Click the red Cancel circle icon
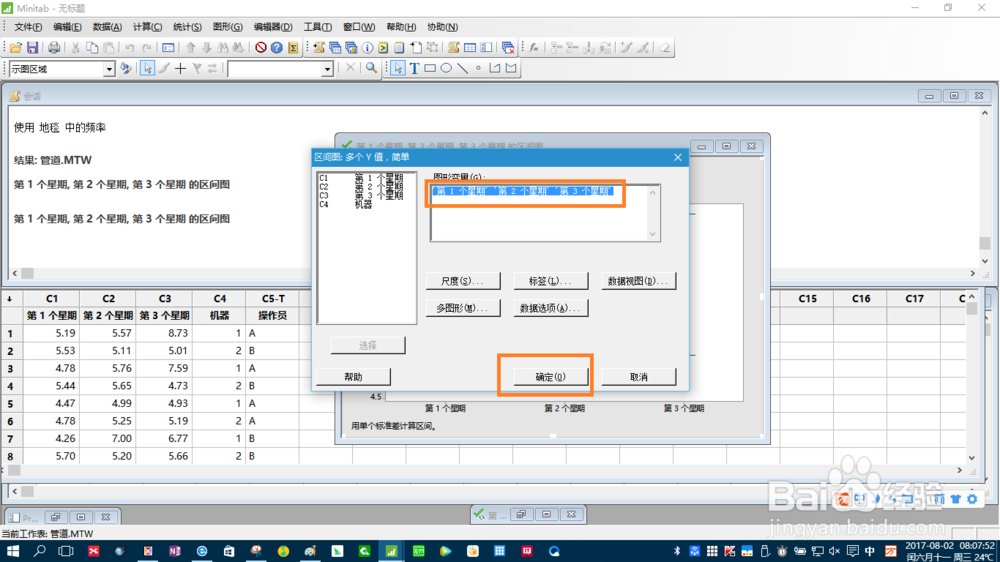 [x=260, y=48]
